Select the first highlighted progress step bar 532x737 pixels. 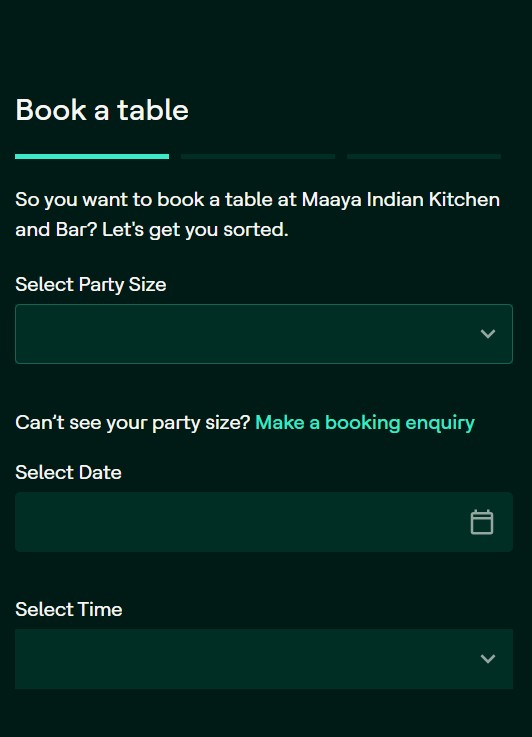92,156
